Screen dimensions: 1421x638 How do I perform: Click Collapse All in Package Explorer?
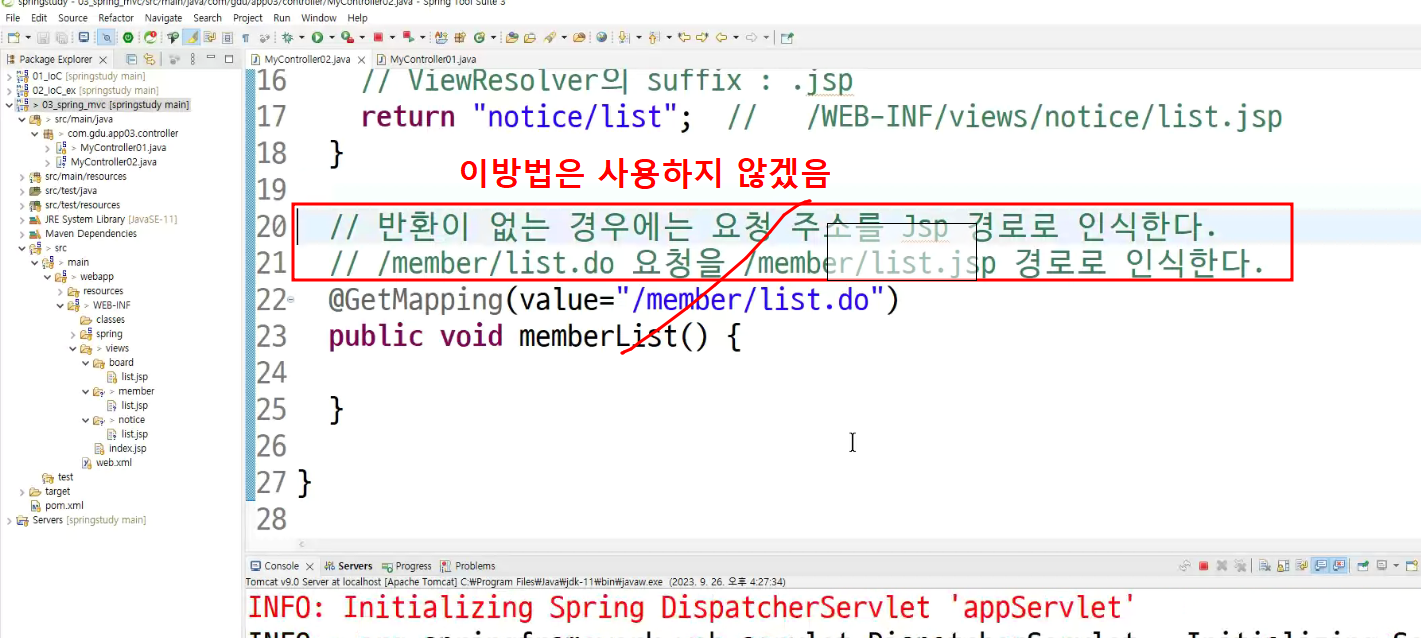(131, 59)
